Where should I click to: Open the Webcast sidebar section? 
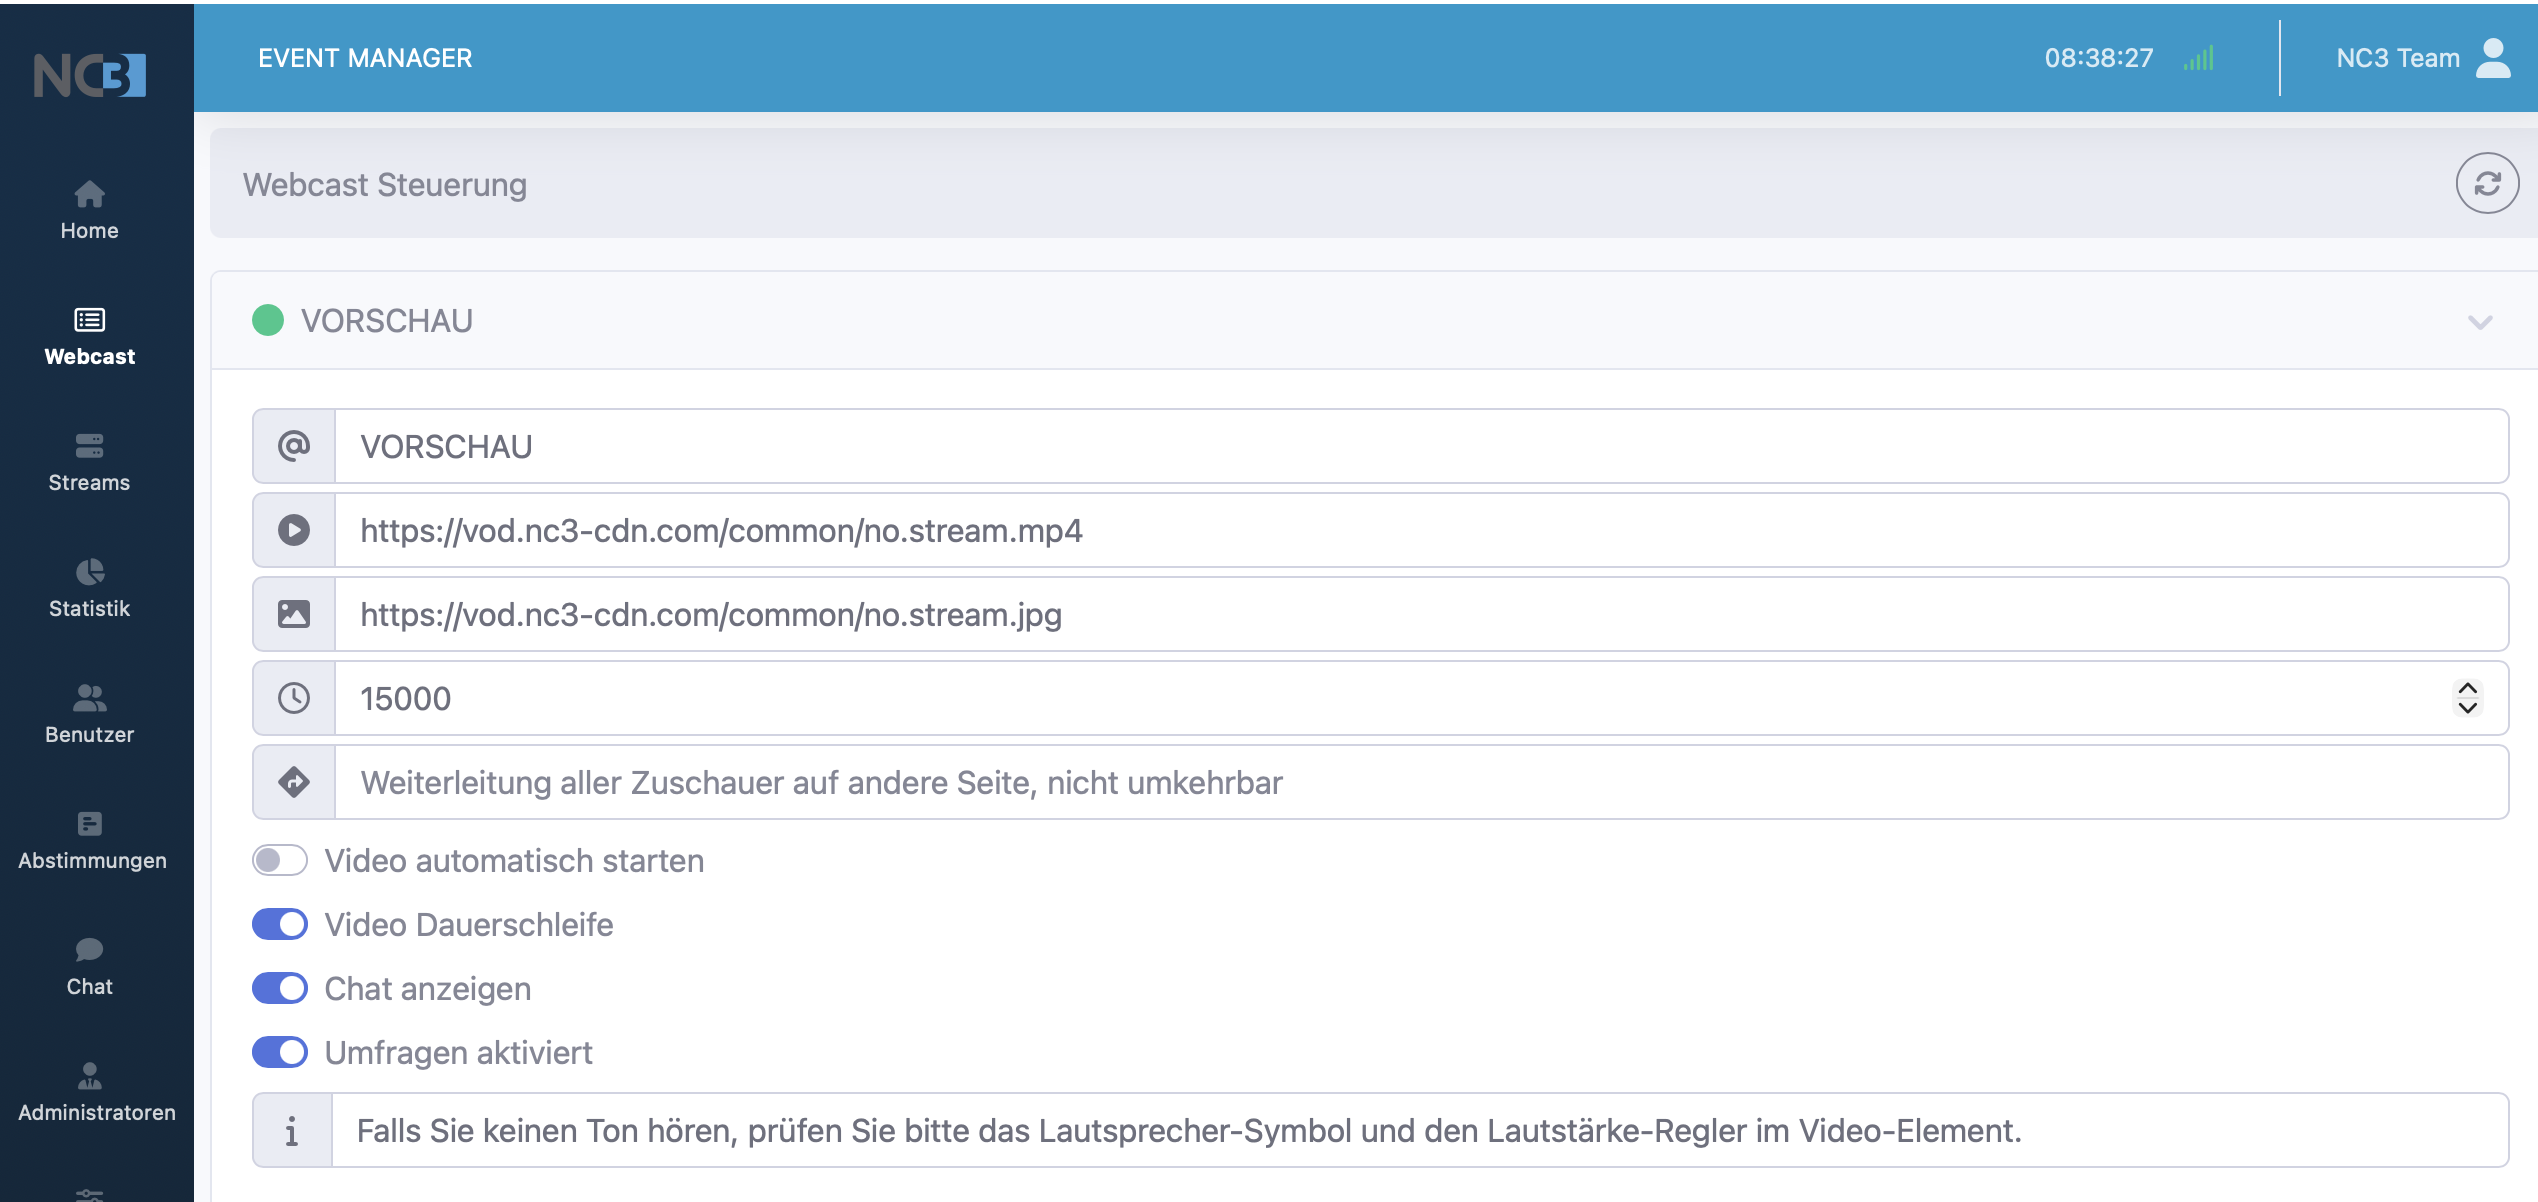(89, 336)
